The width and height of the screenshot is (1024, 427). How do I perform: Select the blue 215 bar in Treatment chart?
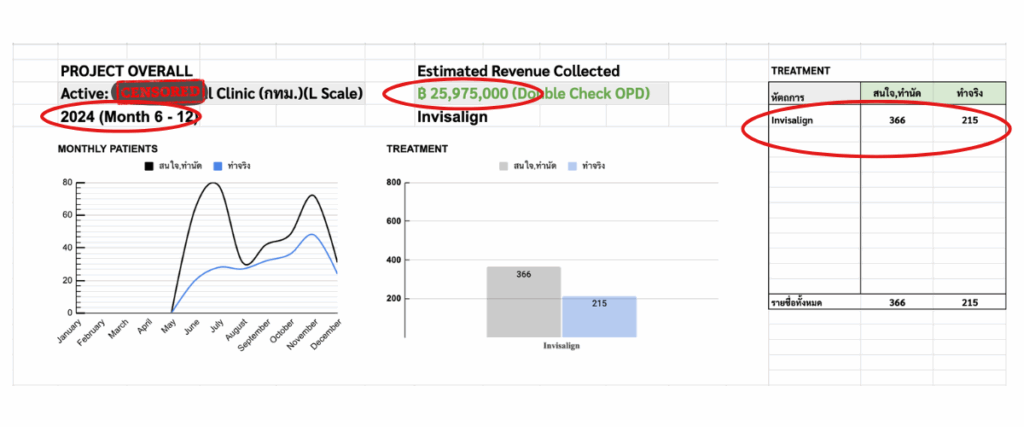coord(598,316)
